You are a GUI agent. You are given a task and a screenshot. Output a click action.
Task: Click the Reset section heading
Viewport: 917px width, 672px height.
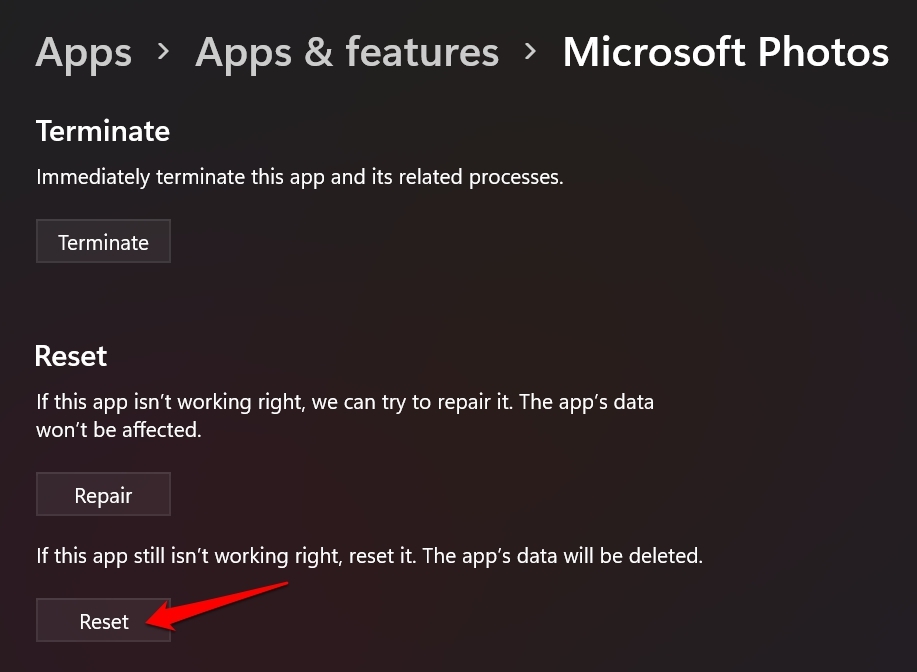click(71, 356)
